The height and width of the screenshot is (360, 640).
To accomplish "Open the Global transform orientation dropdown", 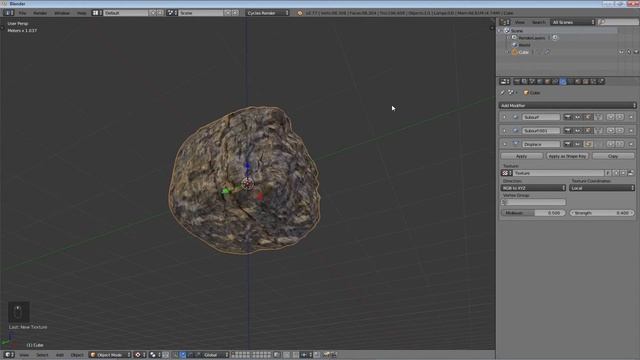I will [216, 355].
